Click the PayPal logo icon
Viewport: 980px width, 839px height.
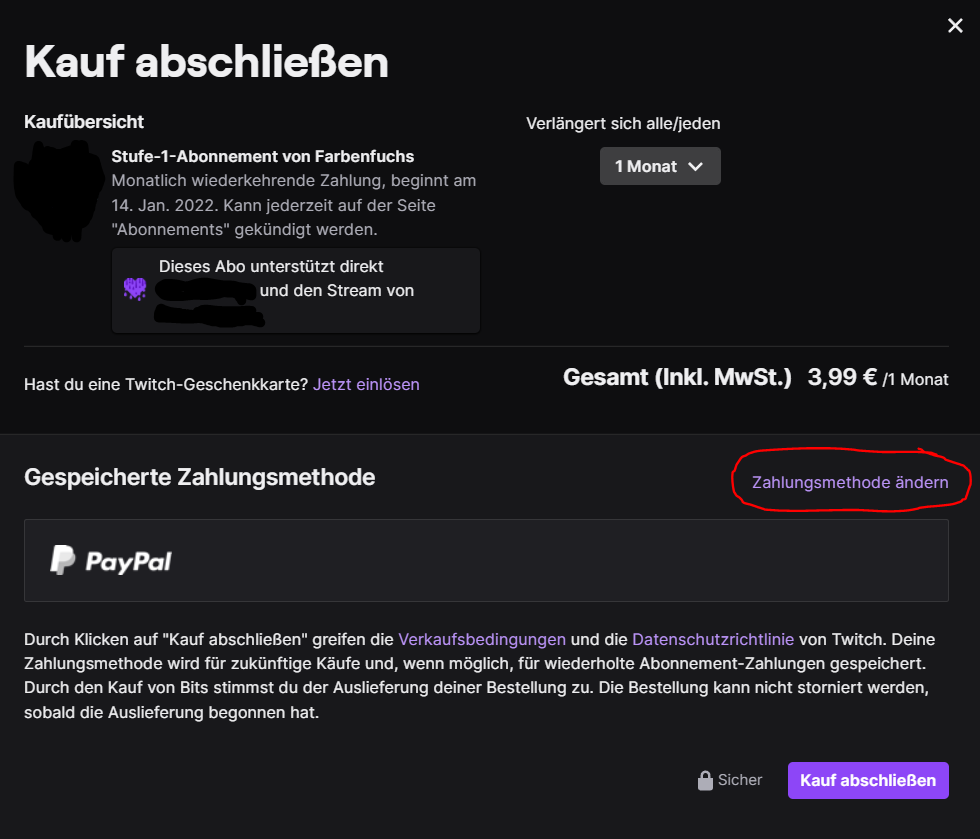point(63,560)
